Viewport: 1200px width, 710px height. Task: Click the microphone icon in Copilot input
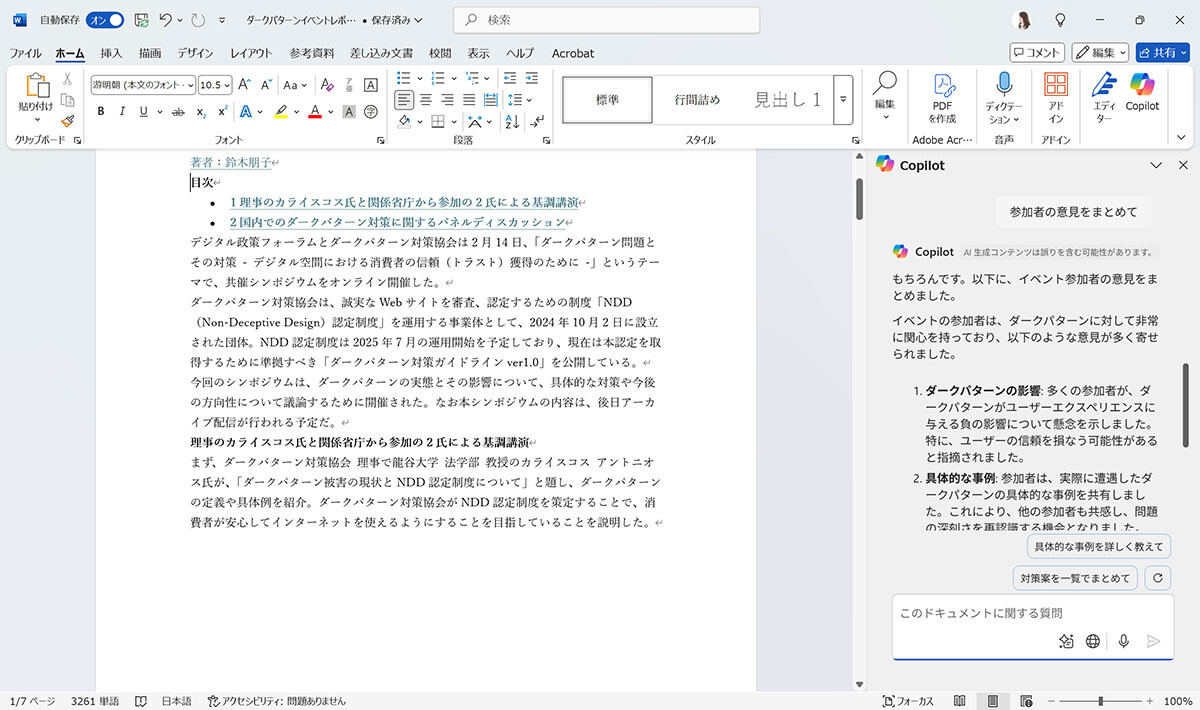(1124, 641)
